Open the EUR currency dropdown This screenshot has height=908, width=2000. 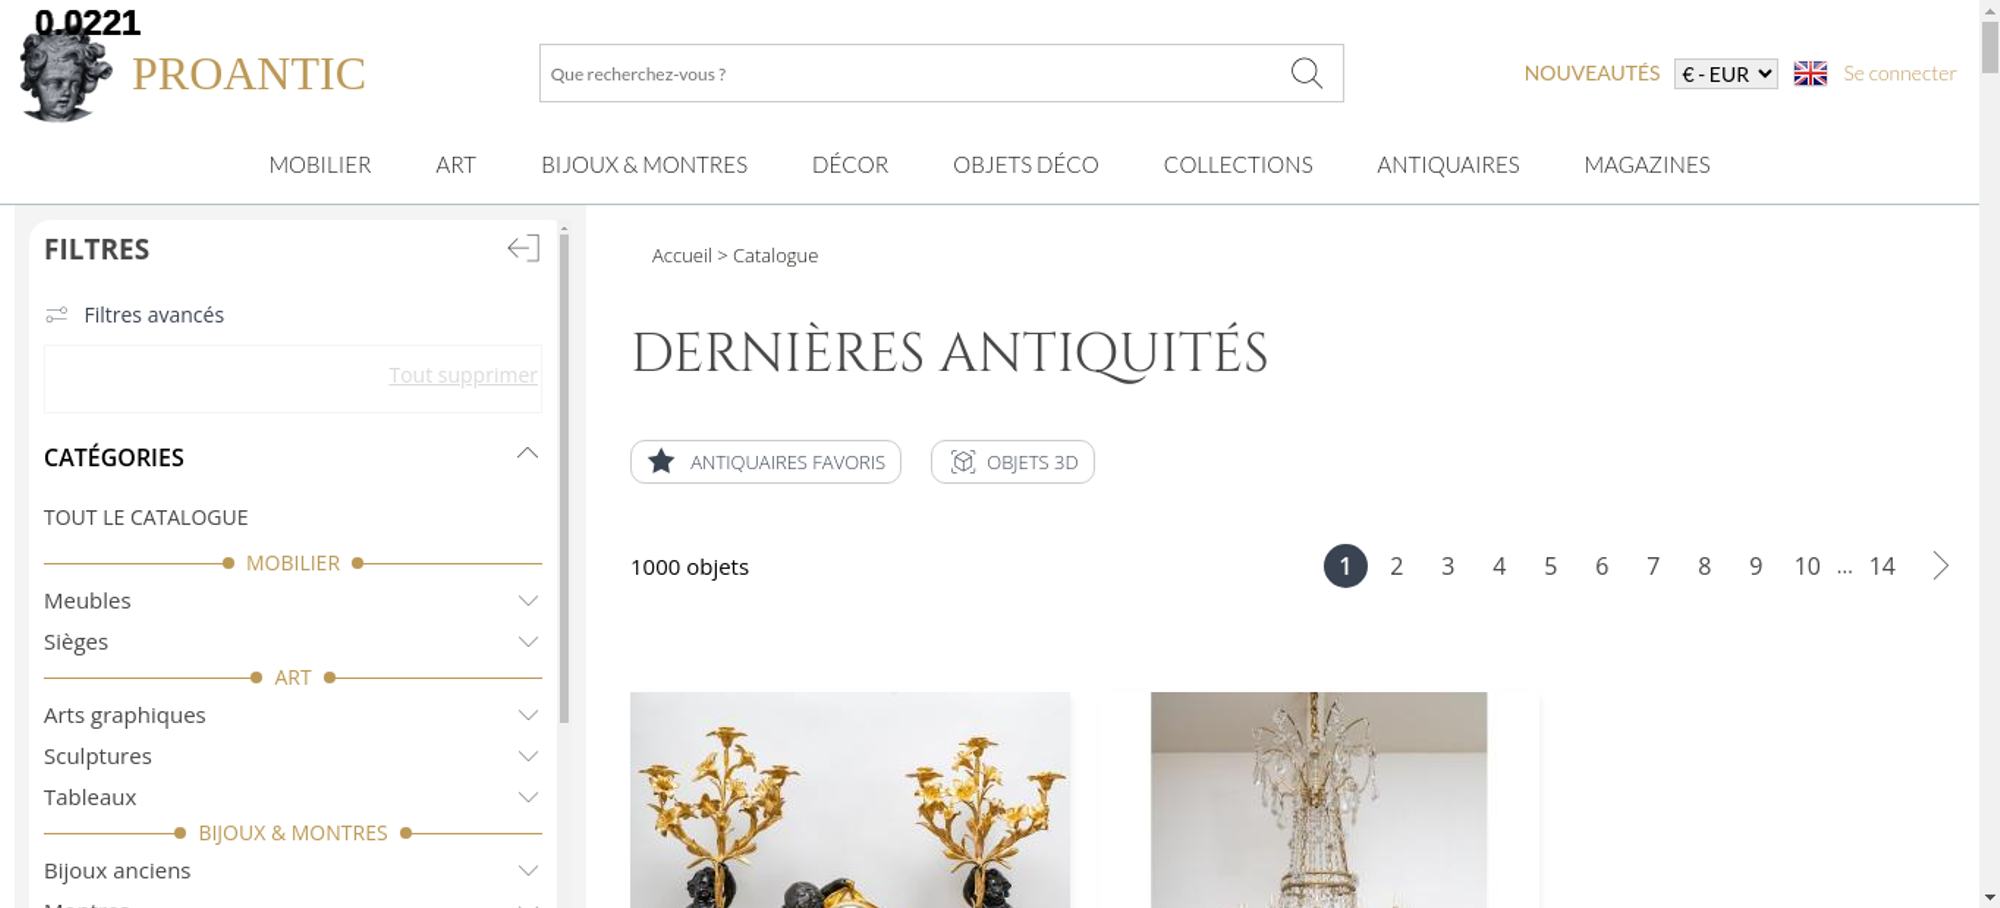[x=1726, y=74]
